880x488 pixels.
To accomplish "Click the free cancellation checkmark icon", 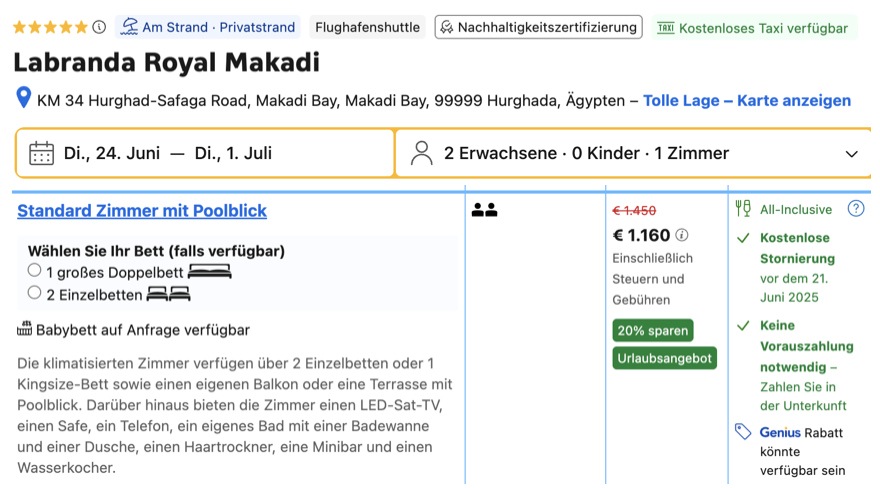I will pyautogui.click(x=743, y=238).
